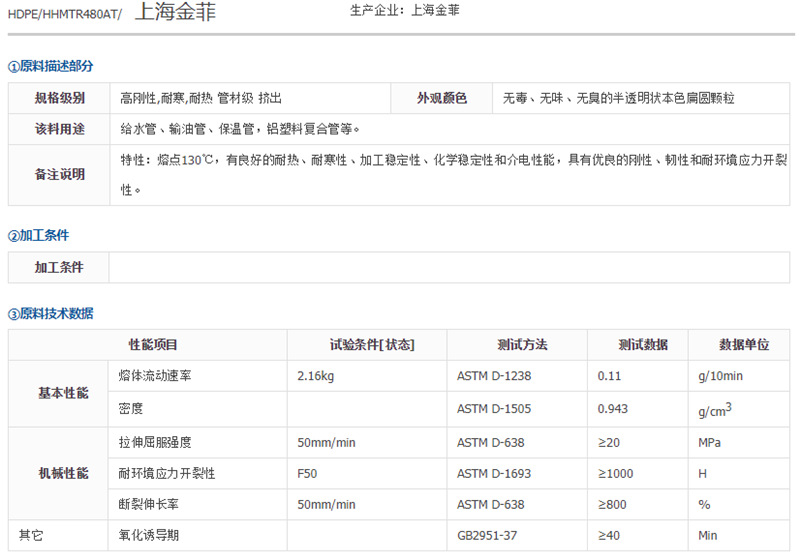Click the 备注说明 row label
The image size is (800, 560).
pyautogui.click(x=59, y=175)
